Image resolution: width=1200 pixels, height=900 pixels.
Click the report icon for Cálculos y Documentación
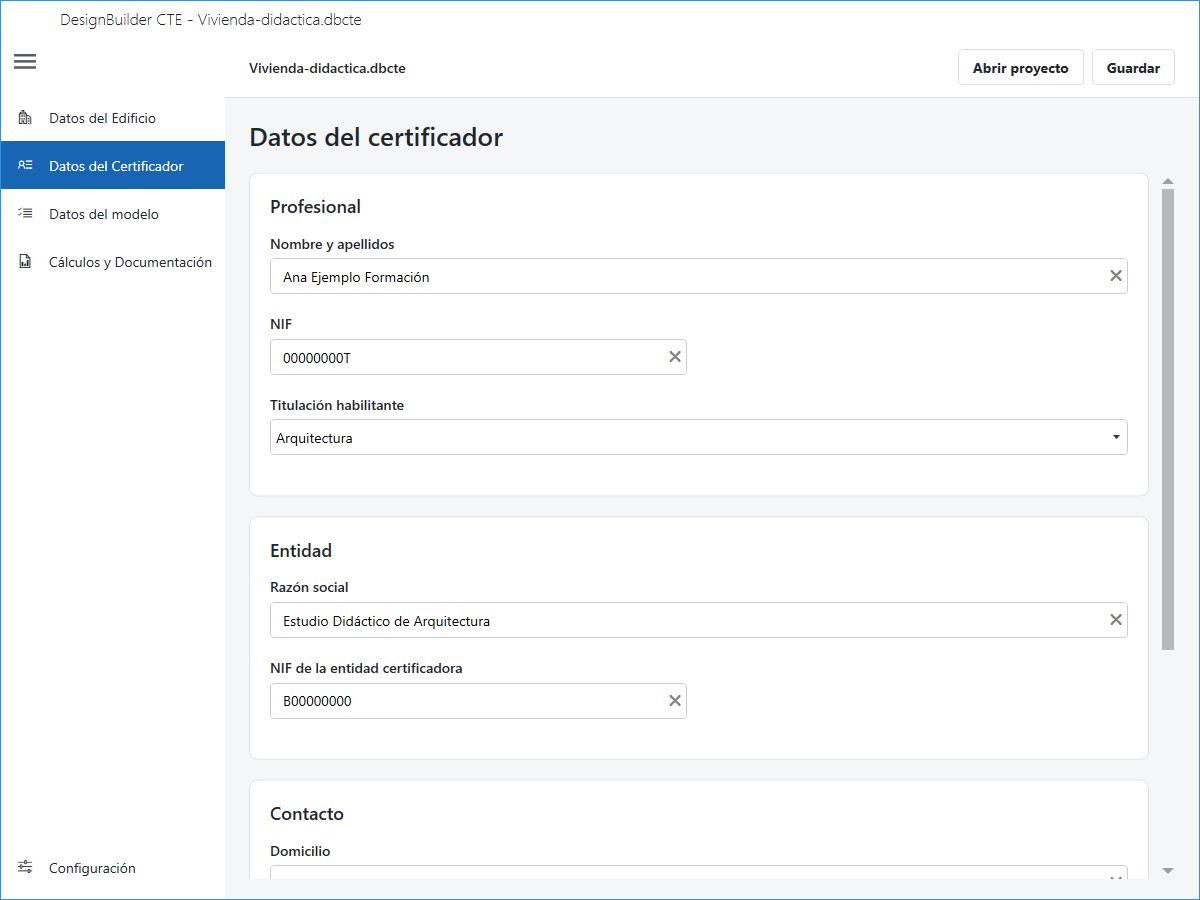coord(26,262)
